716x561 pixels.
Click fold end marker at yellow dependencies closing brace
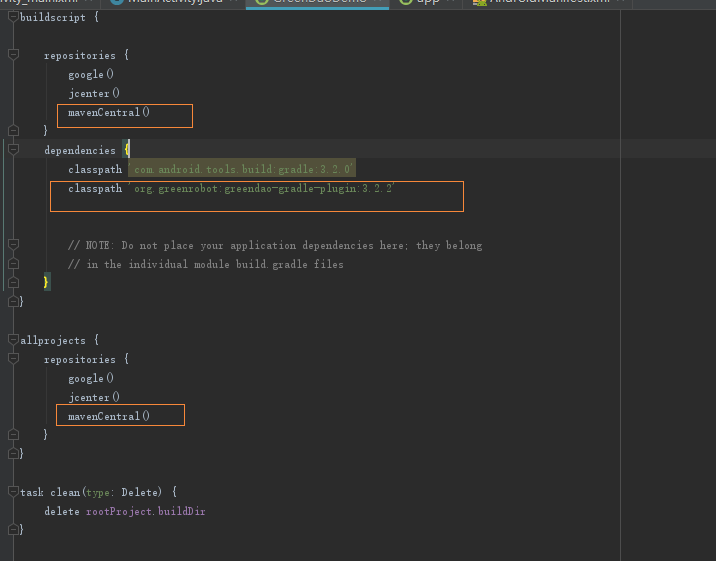(13, 283)
